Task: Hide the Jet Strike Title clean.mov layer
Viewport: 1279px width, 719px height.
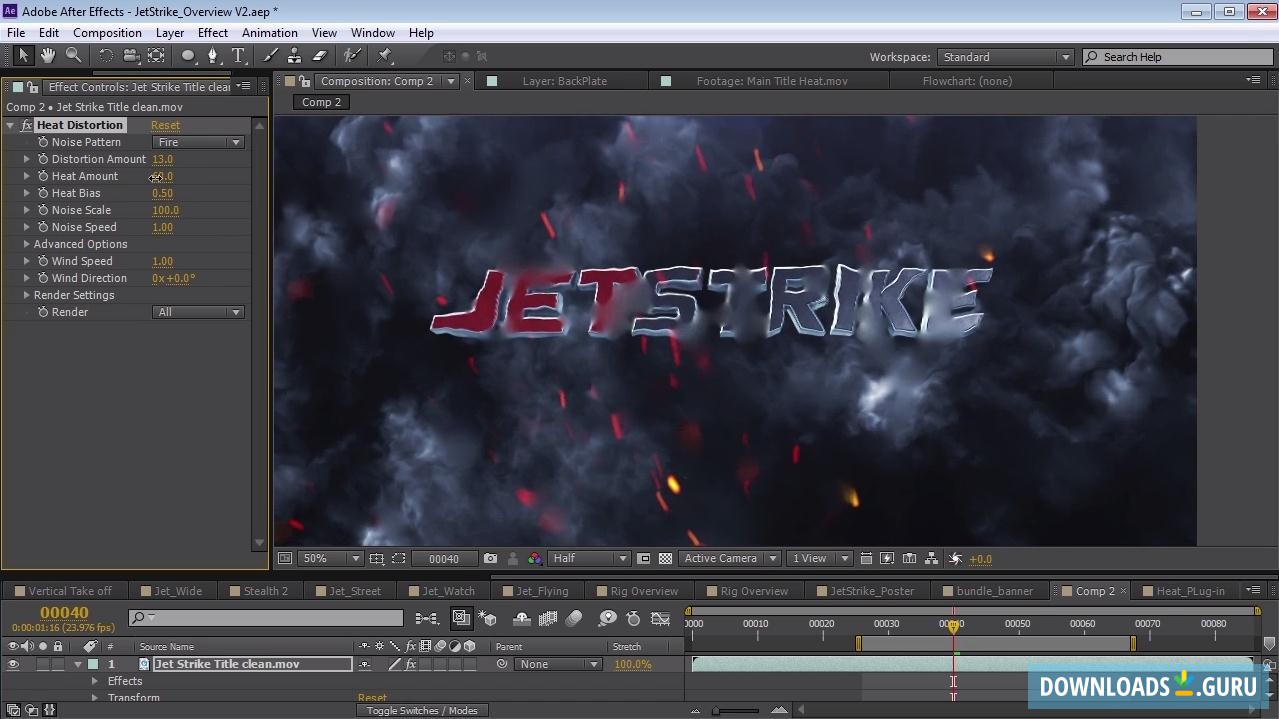Action: tap(13, 664)
